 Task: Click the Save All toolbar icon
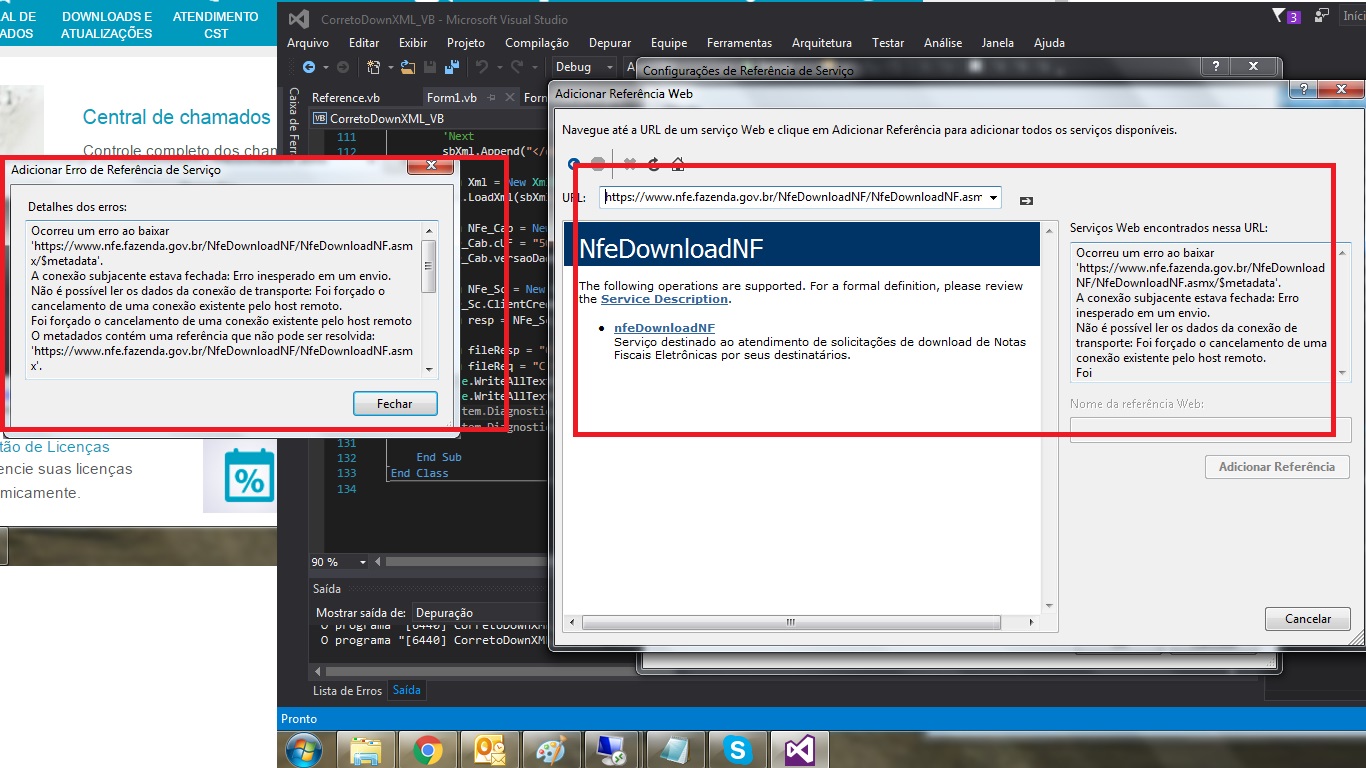tap(452, 67)
